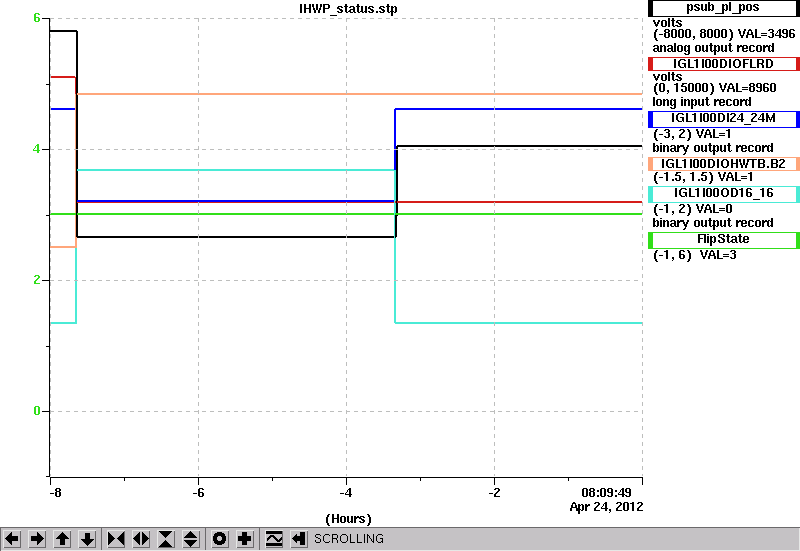Image resolution: width=800 pixels, height=551 pixels.
Task: Shift the plot down with the down arrow
Action: [87, 539]
